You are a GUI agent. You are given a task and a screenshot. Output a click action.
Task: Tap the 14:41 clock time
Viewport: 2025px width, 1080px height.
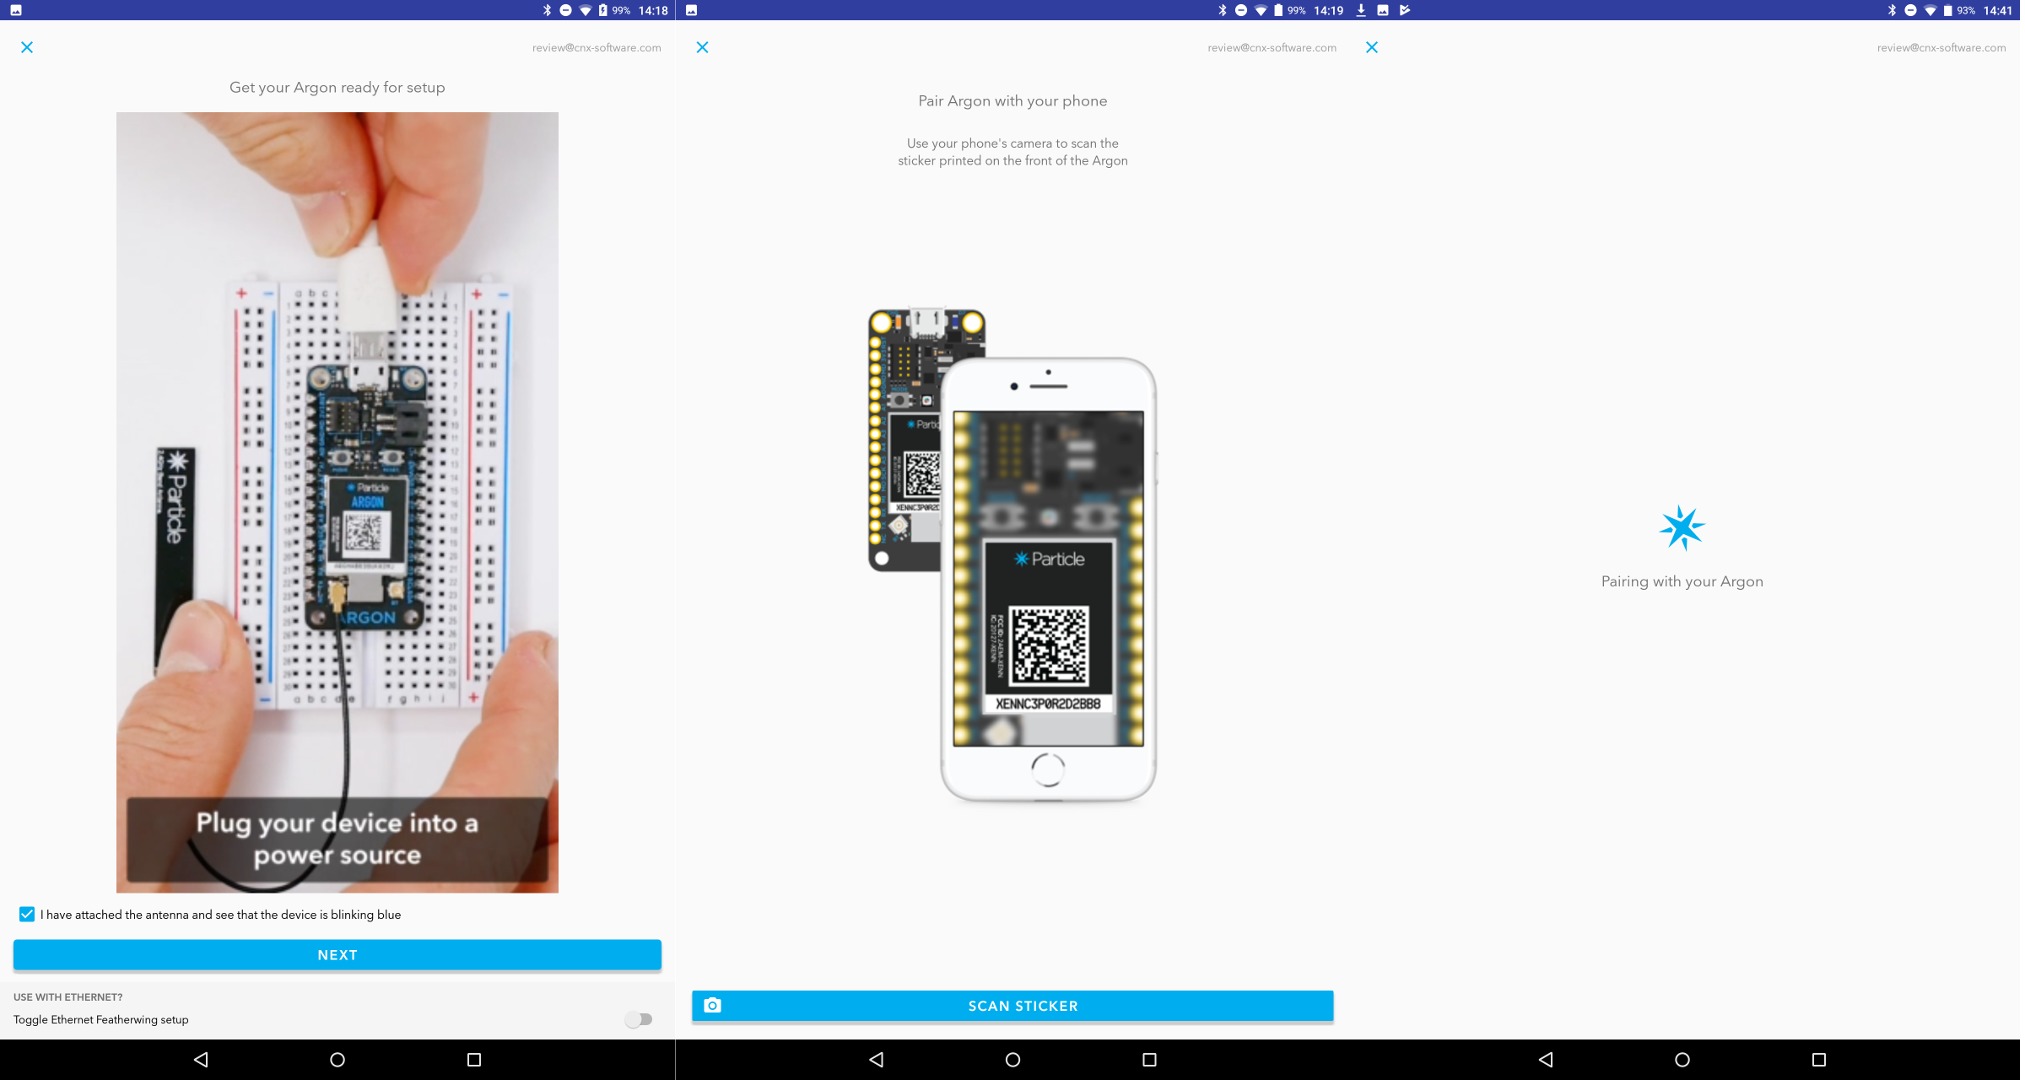point(1998,10)
